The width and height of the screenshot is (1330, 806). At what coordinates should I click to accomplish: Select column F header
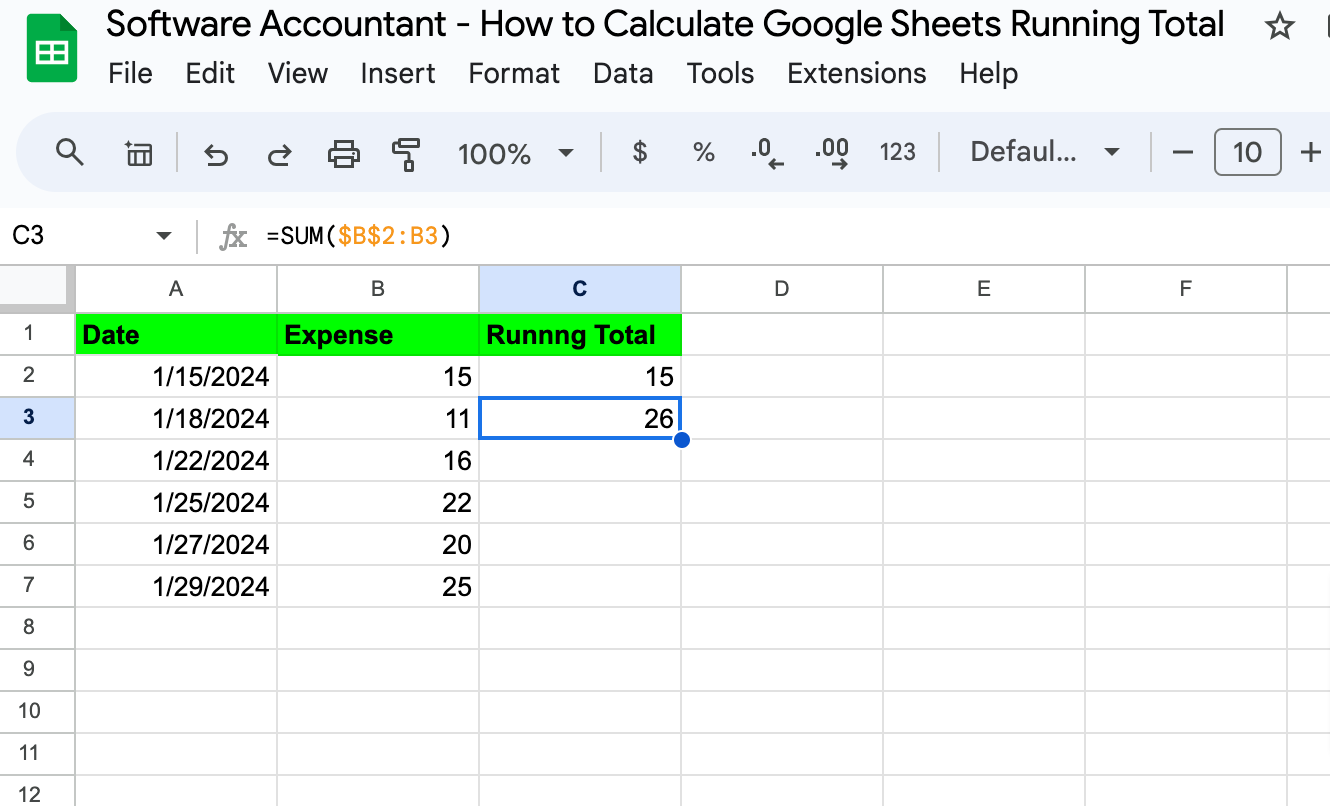pos(1186,289)
